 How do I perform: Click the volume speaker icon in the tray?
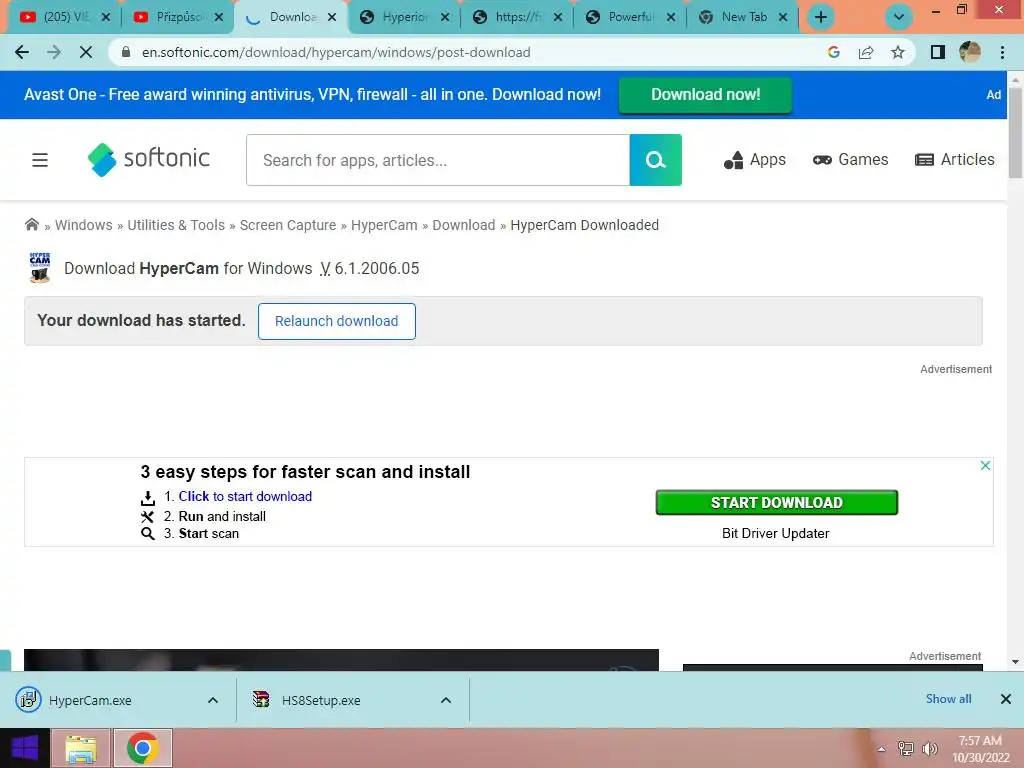[929, 749]
